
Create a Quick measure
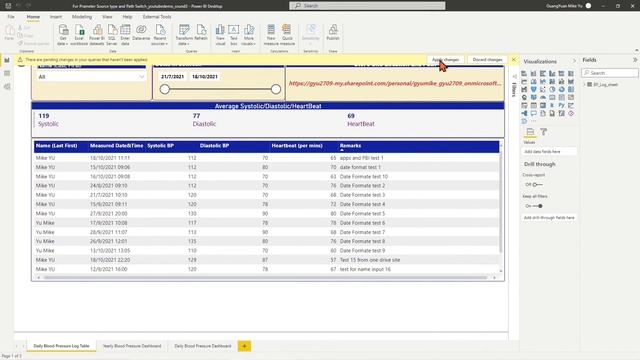287,34
